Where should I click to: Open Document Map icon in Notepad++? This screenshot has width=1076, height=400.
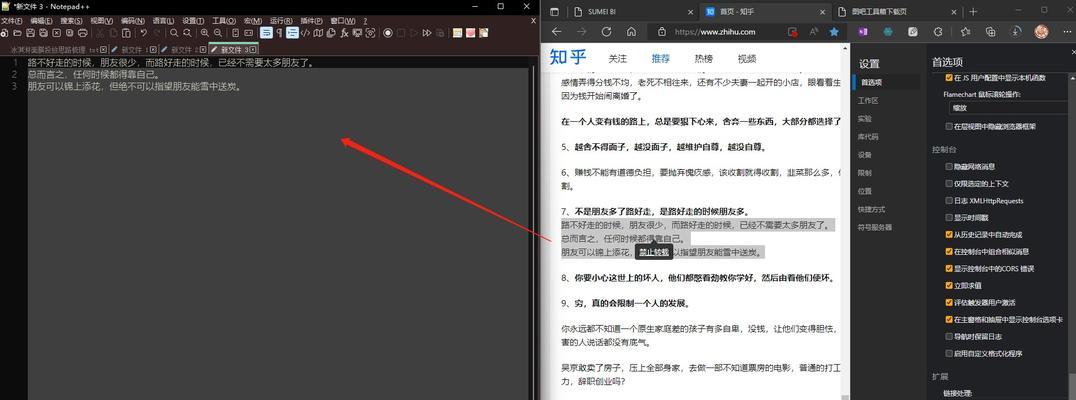pyautogui.click(x=319, y=33)
